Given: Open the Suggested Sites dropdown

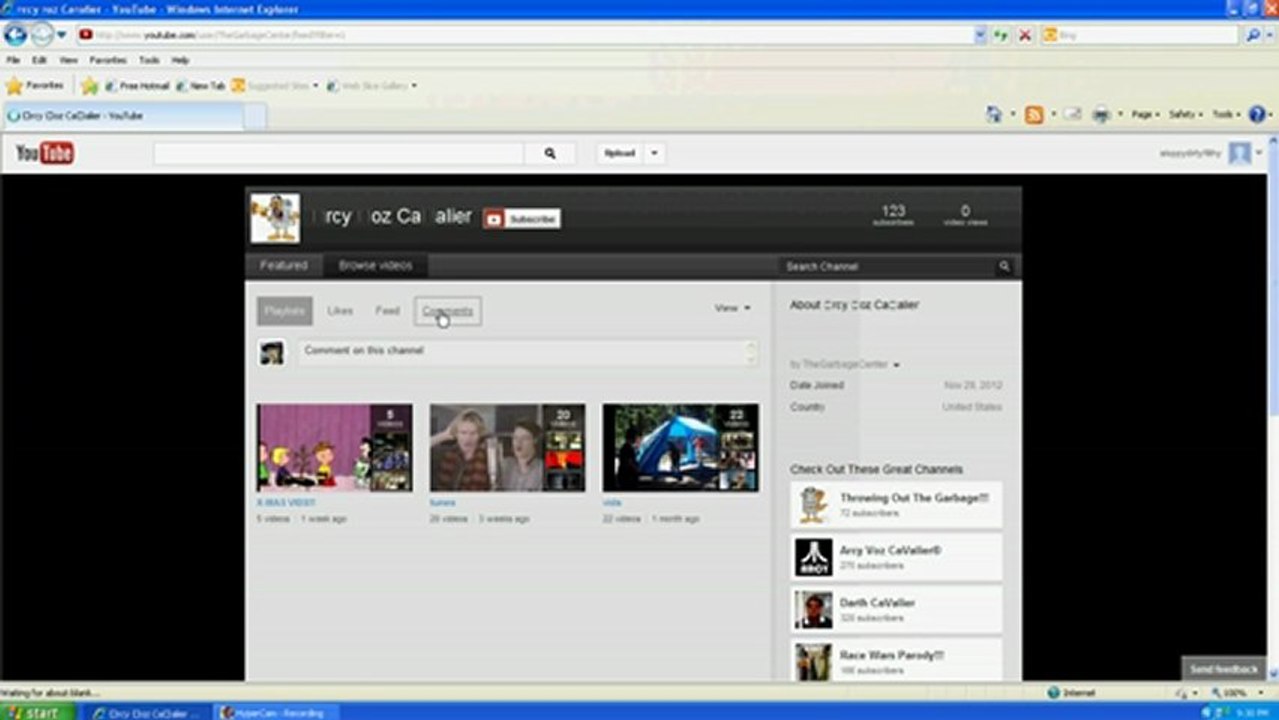Looking at the screenshot, I should pyautogui.click(x=275, y=86).
